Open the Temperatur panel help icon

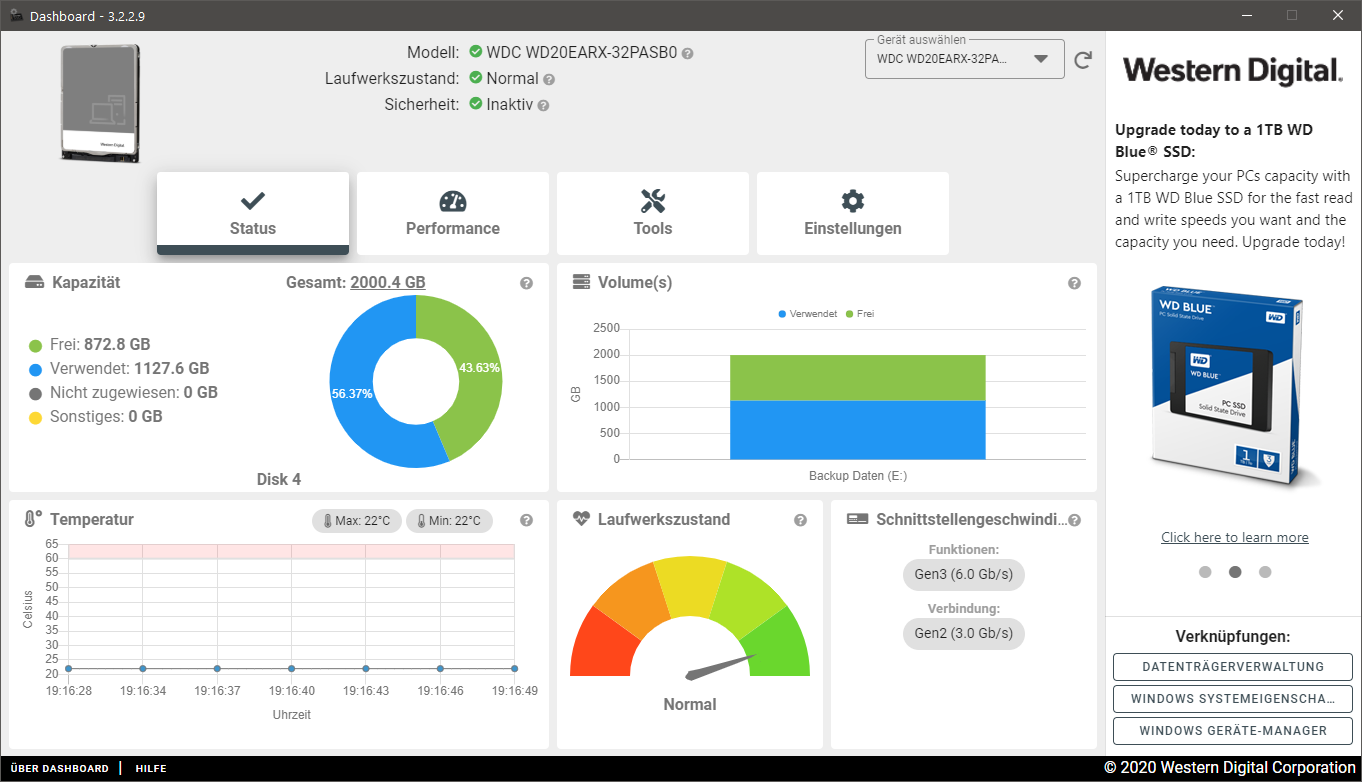coord(527,520)
